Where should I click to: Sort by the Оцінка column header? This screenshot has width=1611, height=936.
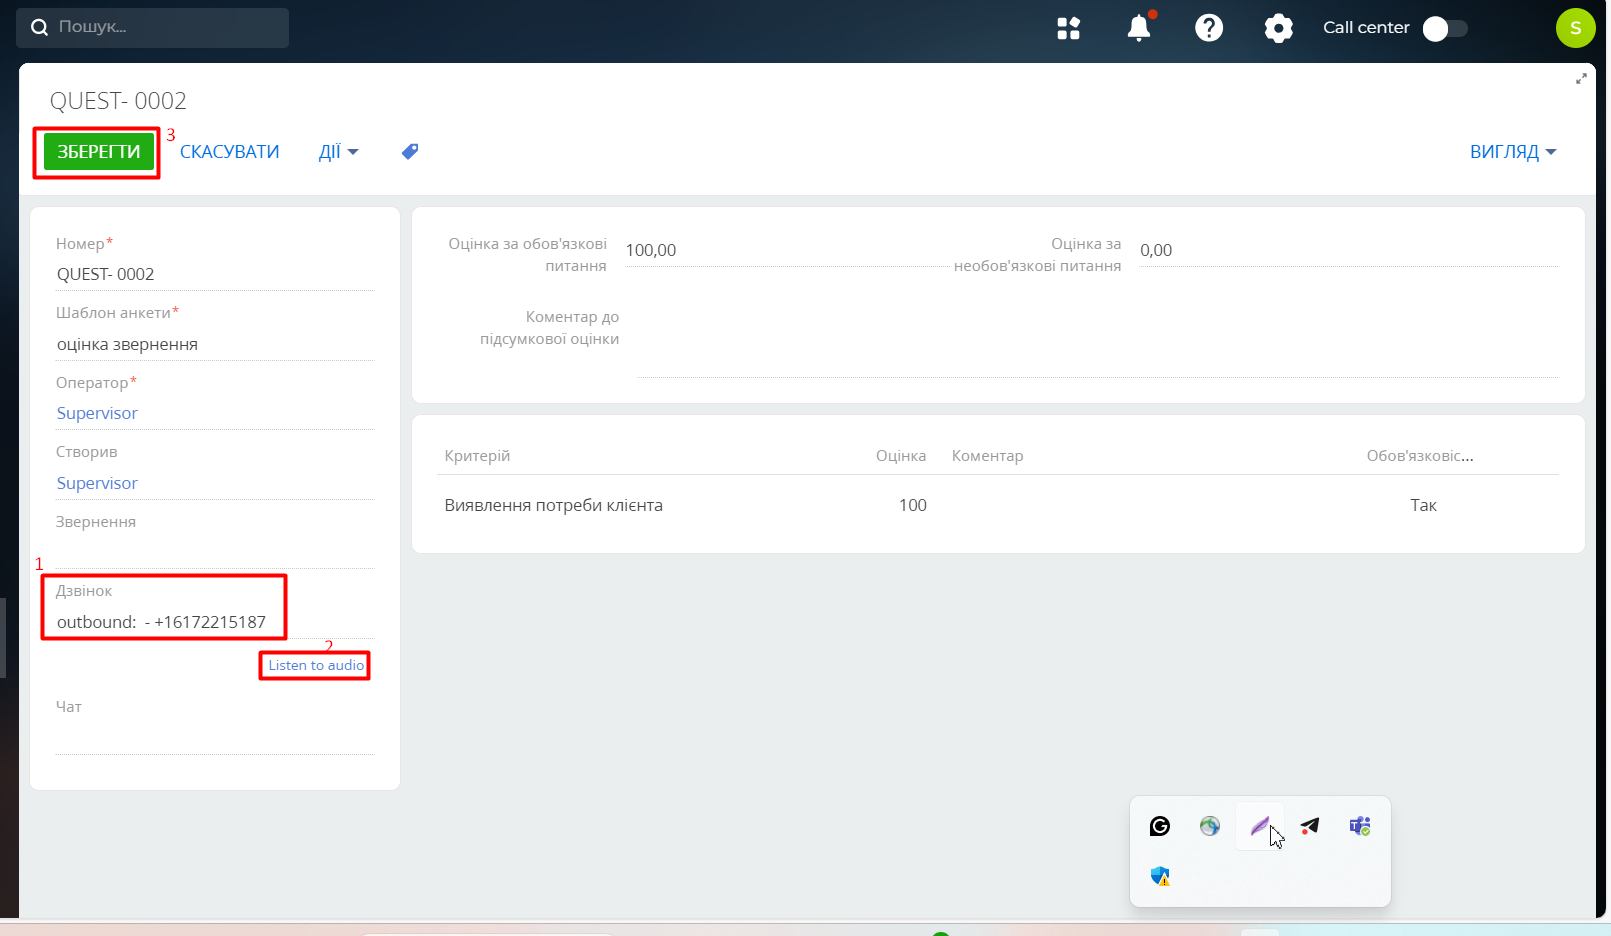[x=901, y=456]
